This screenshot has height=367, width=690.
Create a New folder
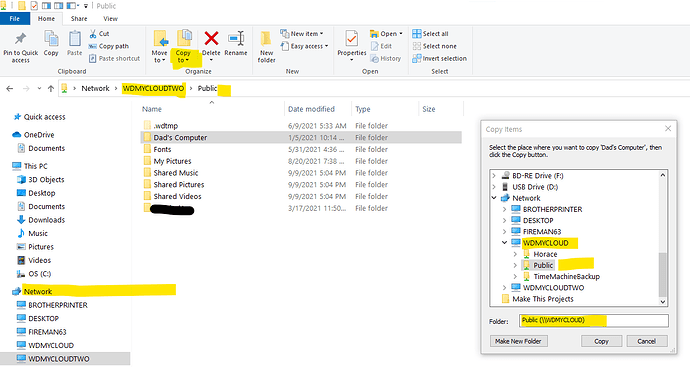(x=266, y=47)
